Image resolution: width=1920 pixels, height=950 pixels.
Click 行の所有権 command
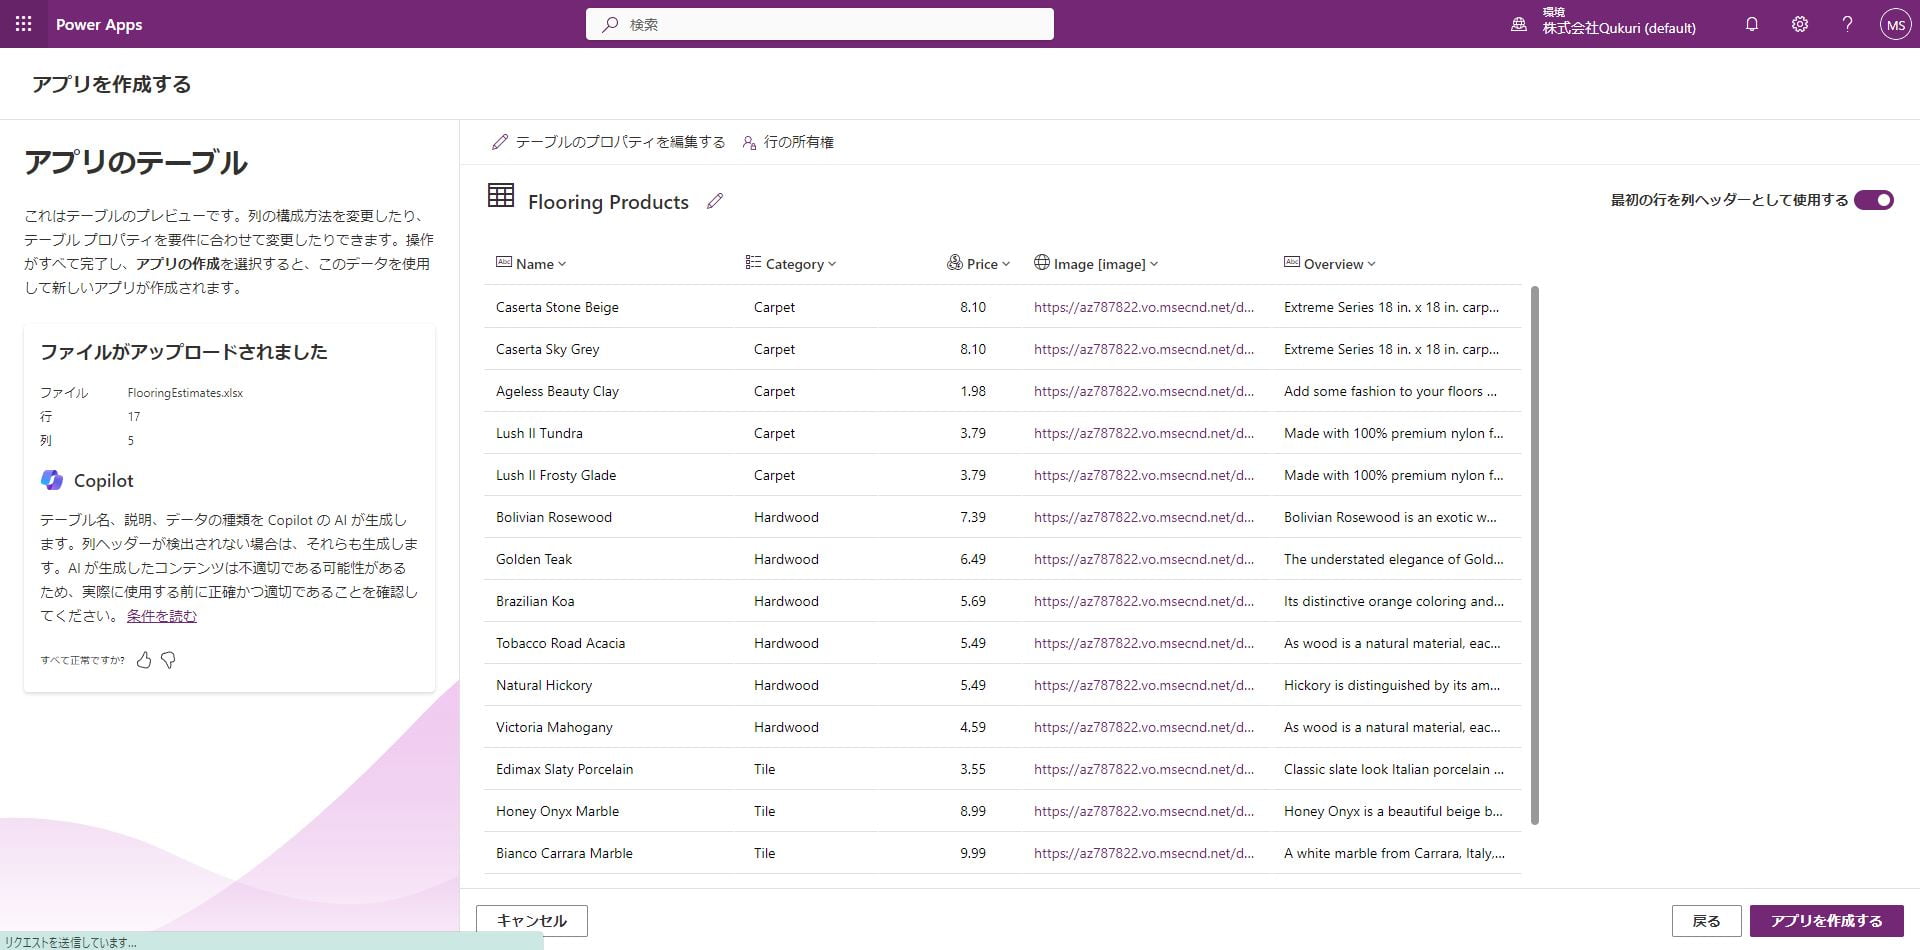pos(788,142)
